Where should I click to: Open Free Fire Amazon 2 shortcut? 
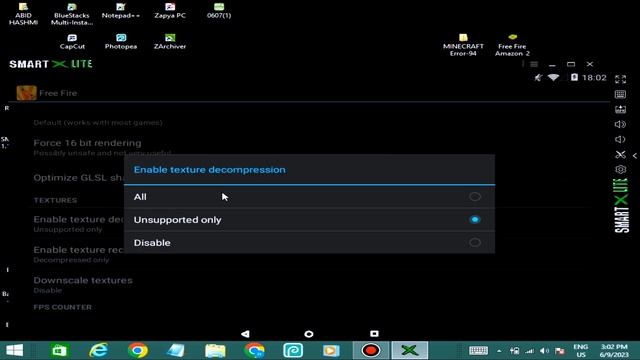coord(512,45)
